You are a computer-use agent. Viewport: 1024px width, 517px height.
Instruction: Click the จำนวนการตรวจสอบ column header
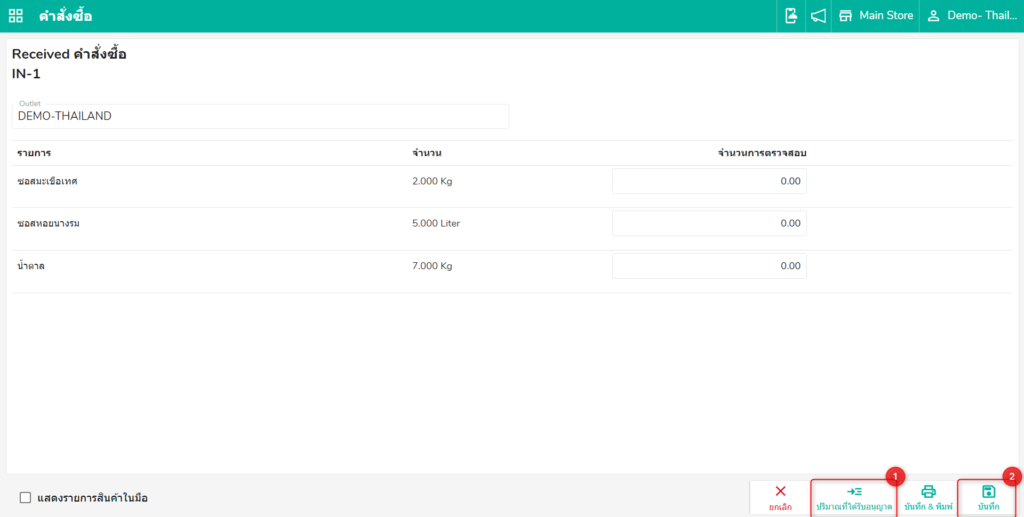762,153
